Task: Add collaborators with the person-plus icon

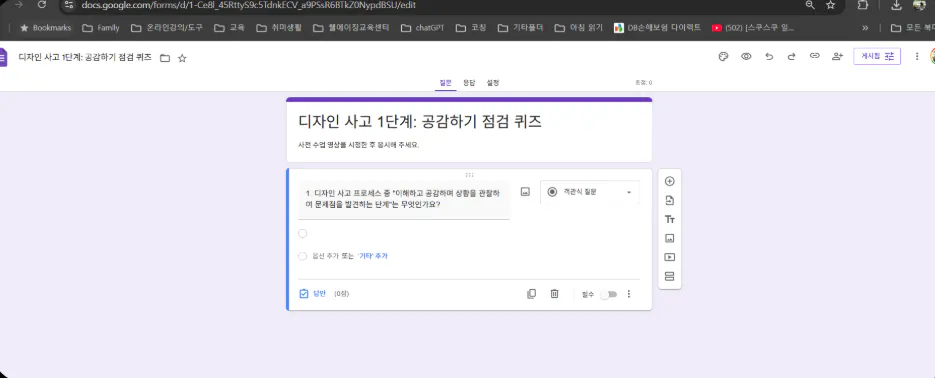Action: click(837, 57)
